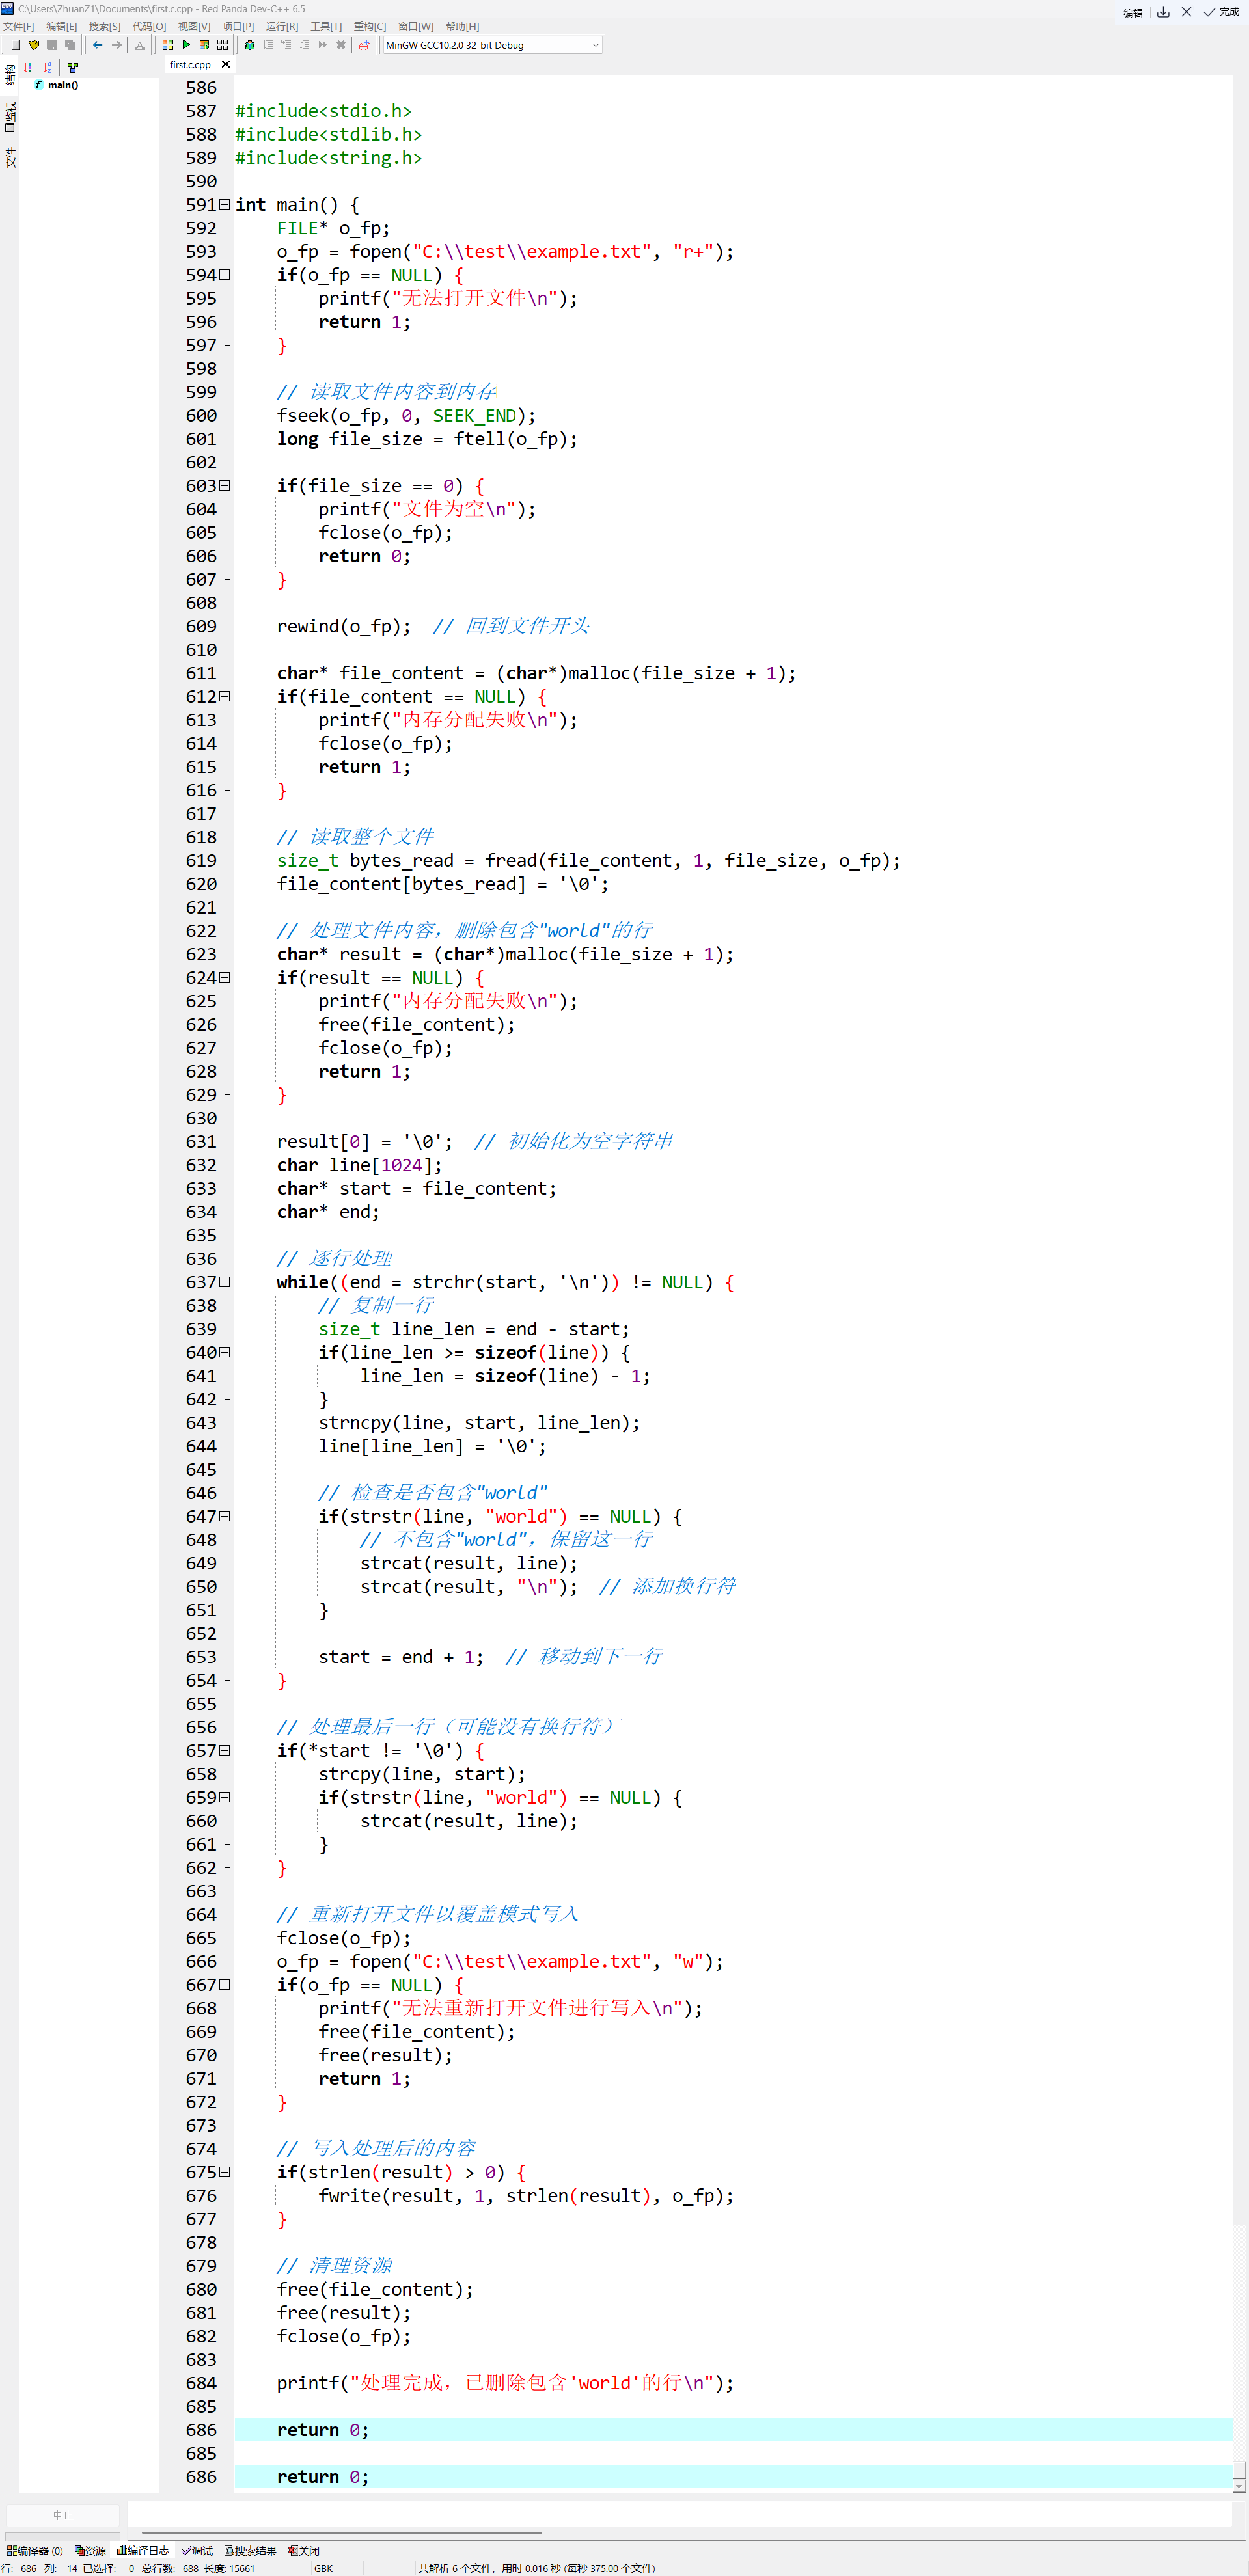The height and width of the screenshot is (2576, 1249).
Task: Click the sort alphabetically icon in structure panel
Action: [x=47, y=68]
